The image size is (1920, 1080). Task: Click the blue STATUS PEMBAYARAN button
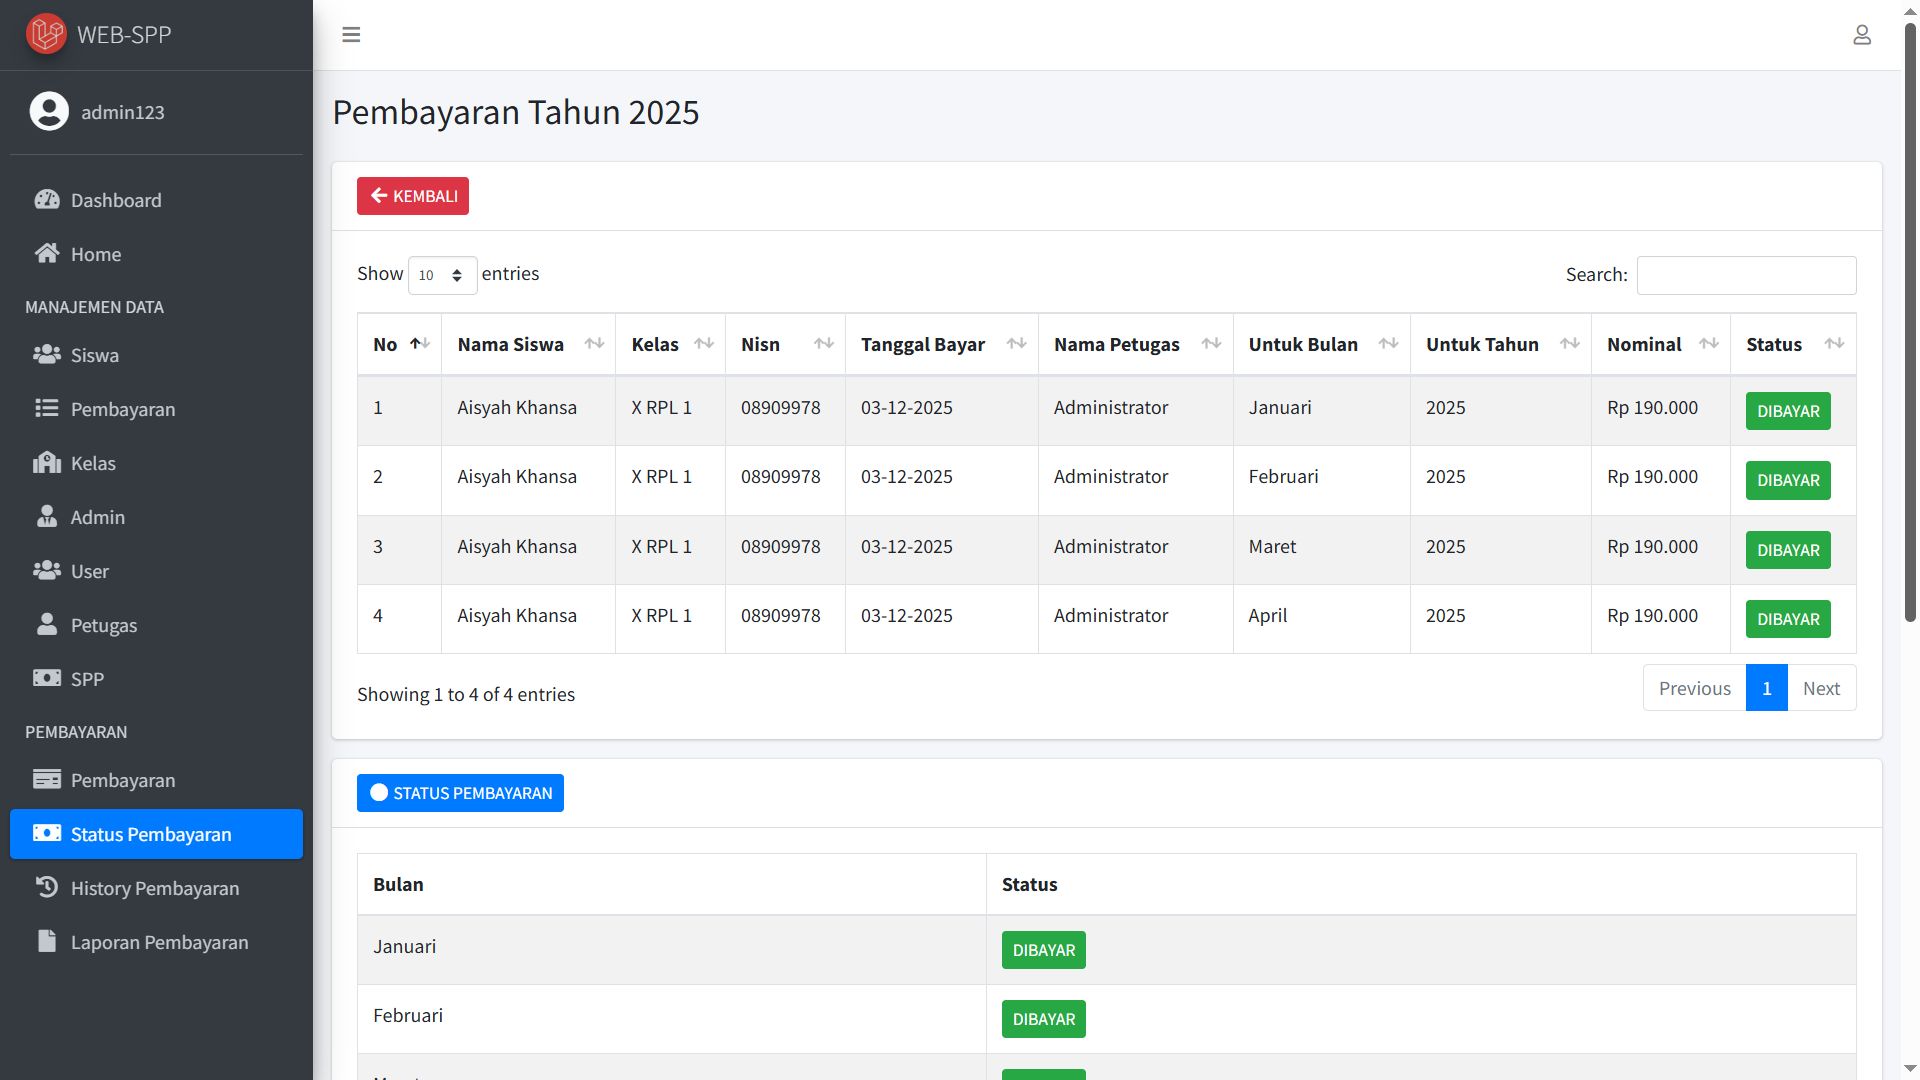(460, 793)
